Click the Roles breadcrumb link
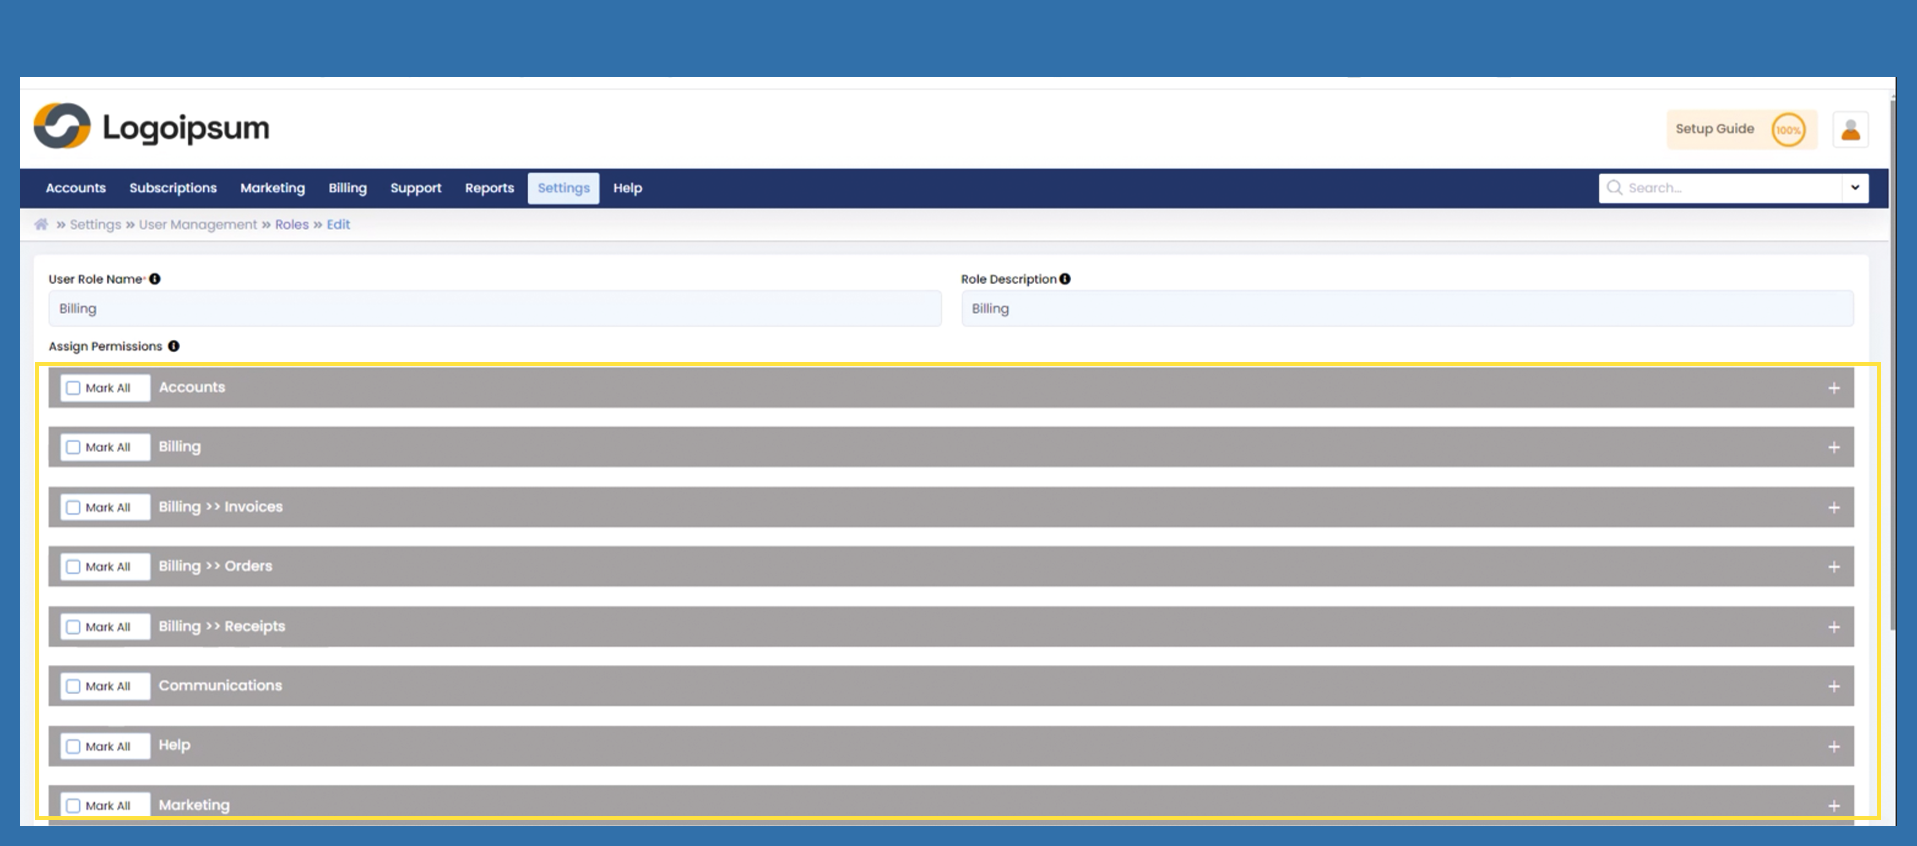1917x846 pixels. click(x=292, y=225)
